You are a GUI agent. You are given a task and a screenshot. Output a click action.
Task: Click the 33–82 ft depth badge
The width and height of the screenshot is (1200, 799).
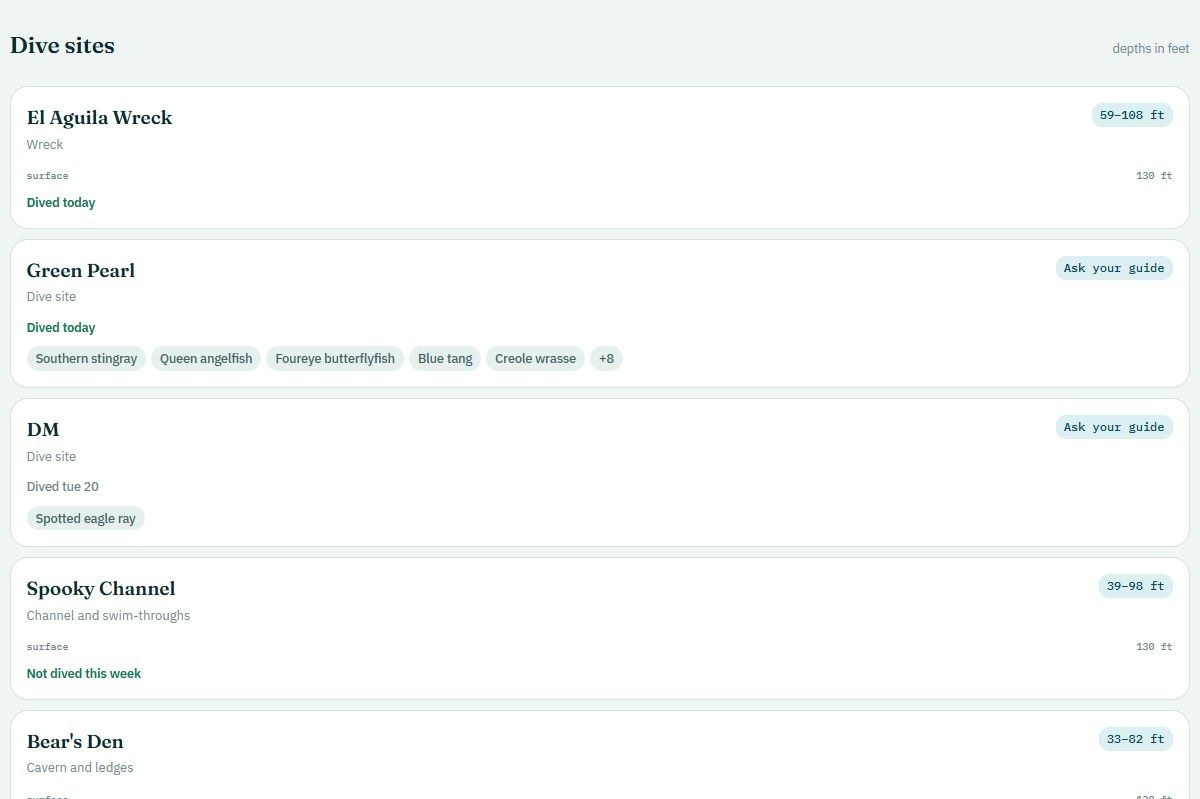[x=1136, y=739]
